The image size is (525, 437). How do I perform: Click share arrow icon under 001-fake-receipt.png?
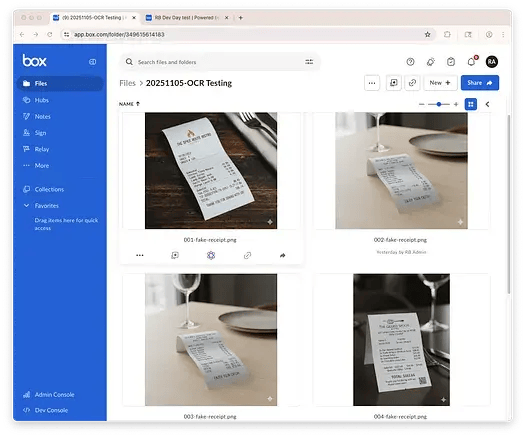point(283,256)
